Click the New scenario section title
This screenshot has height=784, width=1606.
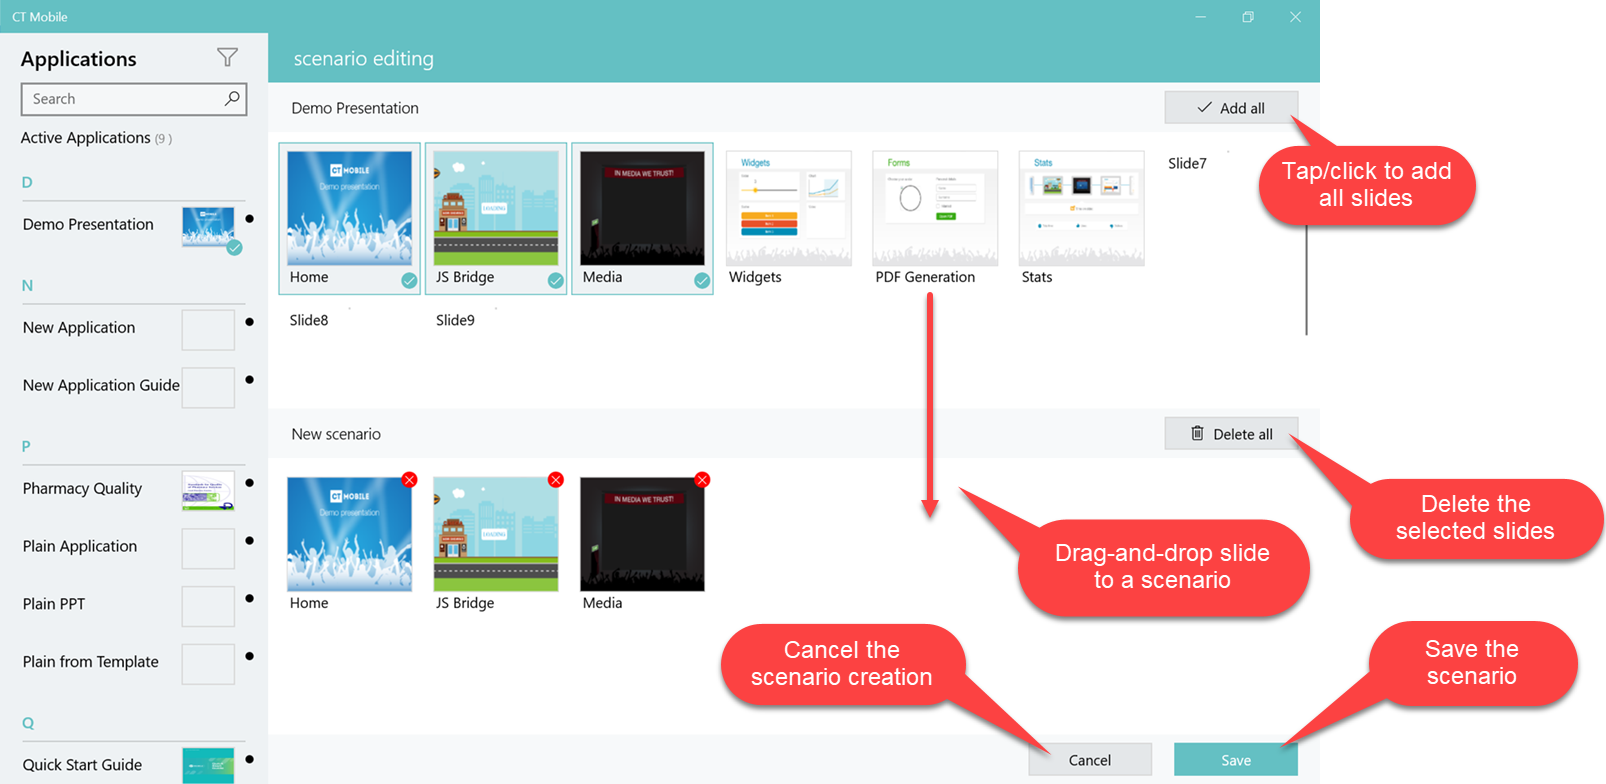point(336,434)
